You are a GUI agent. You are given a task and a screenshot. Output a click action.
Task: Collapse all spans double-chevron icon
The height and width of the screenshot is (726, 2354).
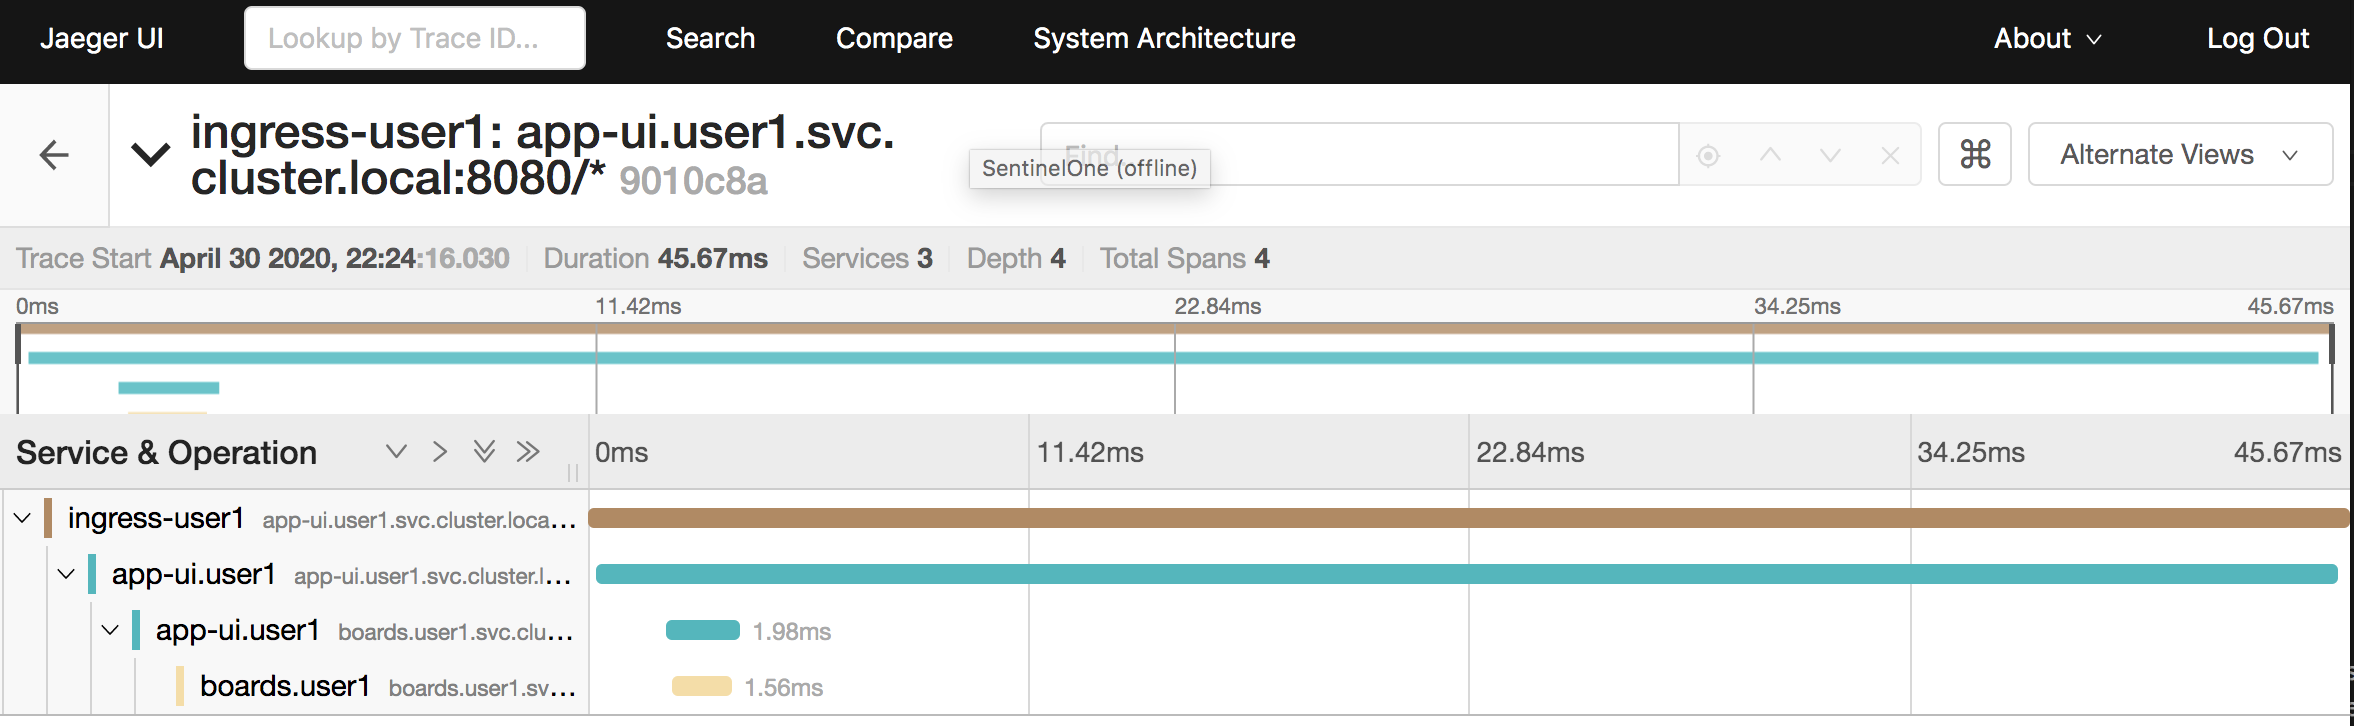528,452
